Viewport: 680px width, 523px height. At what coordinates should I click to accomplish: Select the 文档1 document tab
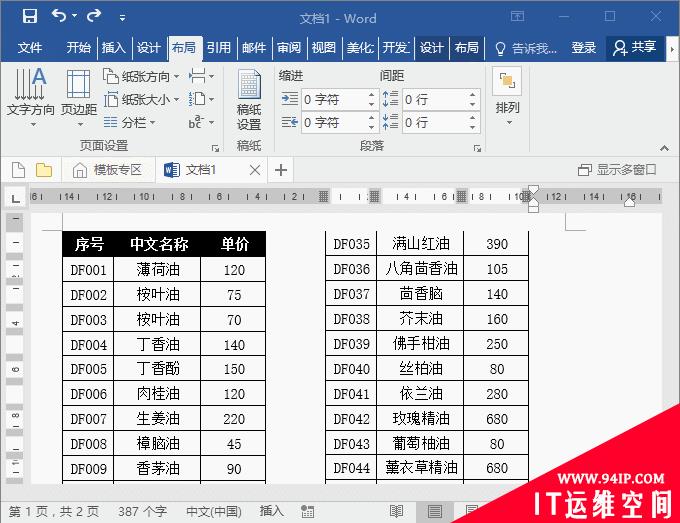tap(202, 170)
